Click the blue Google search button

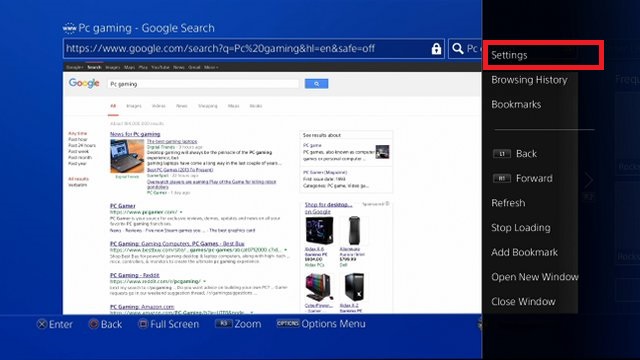click(316, 84)
